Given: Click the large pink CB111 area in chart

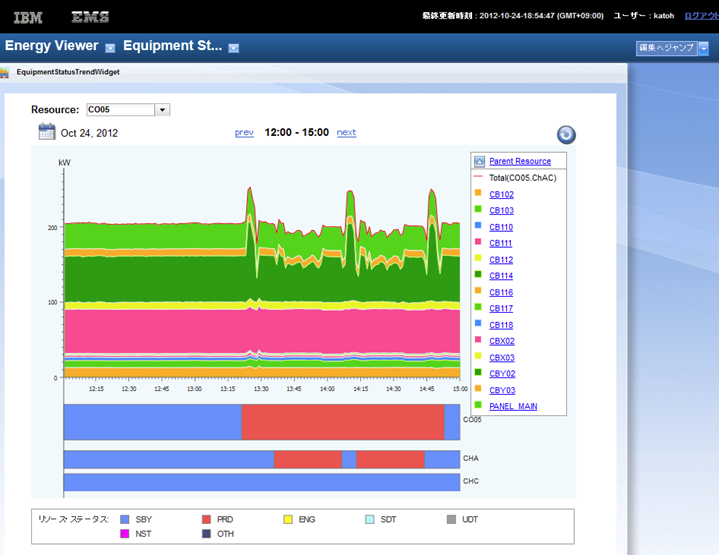Looking at the screenshot, I should click(x=262, y=331).
